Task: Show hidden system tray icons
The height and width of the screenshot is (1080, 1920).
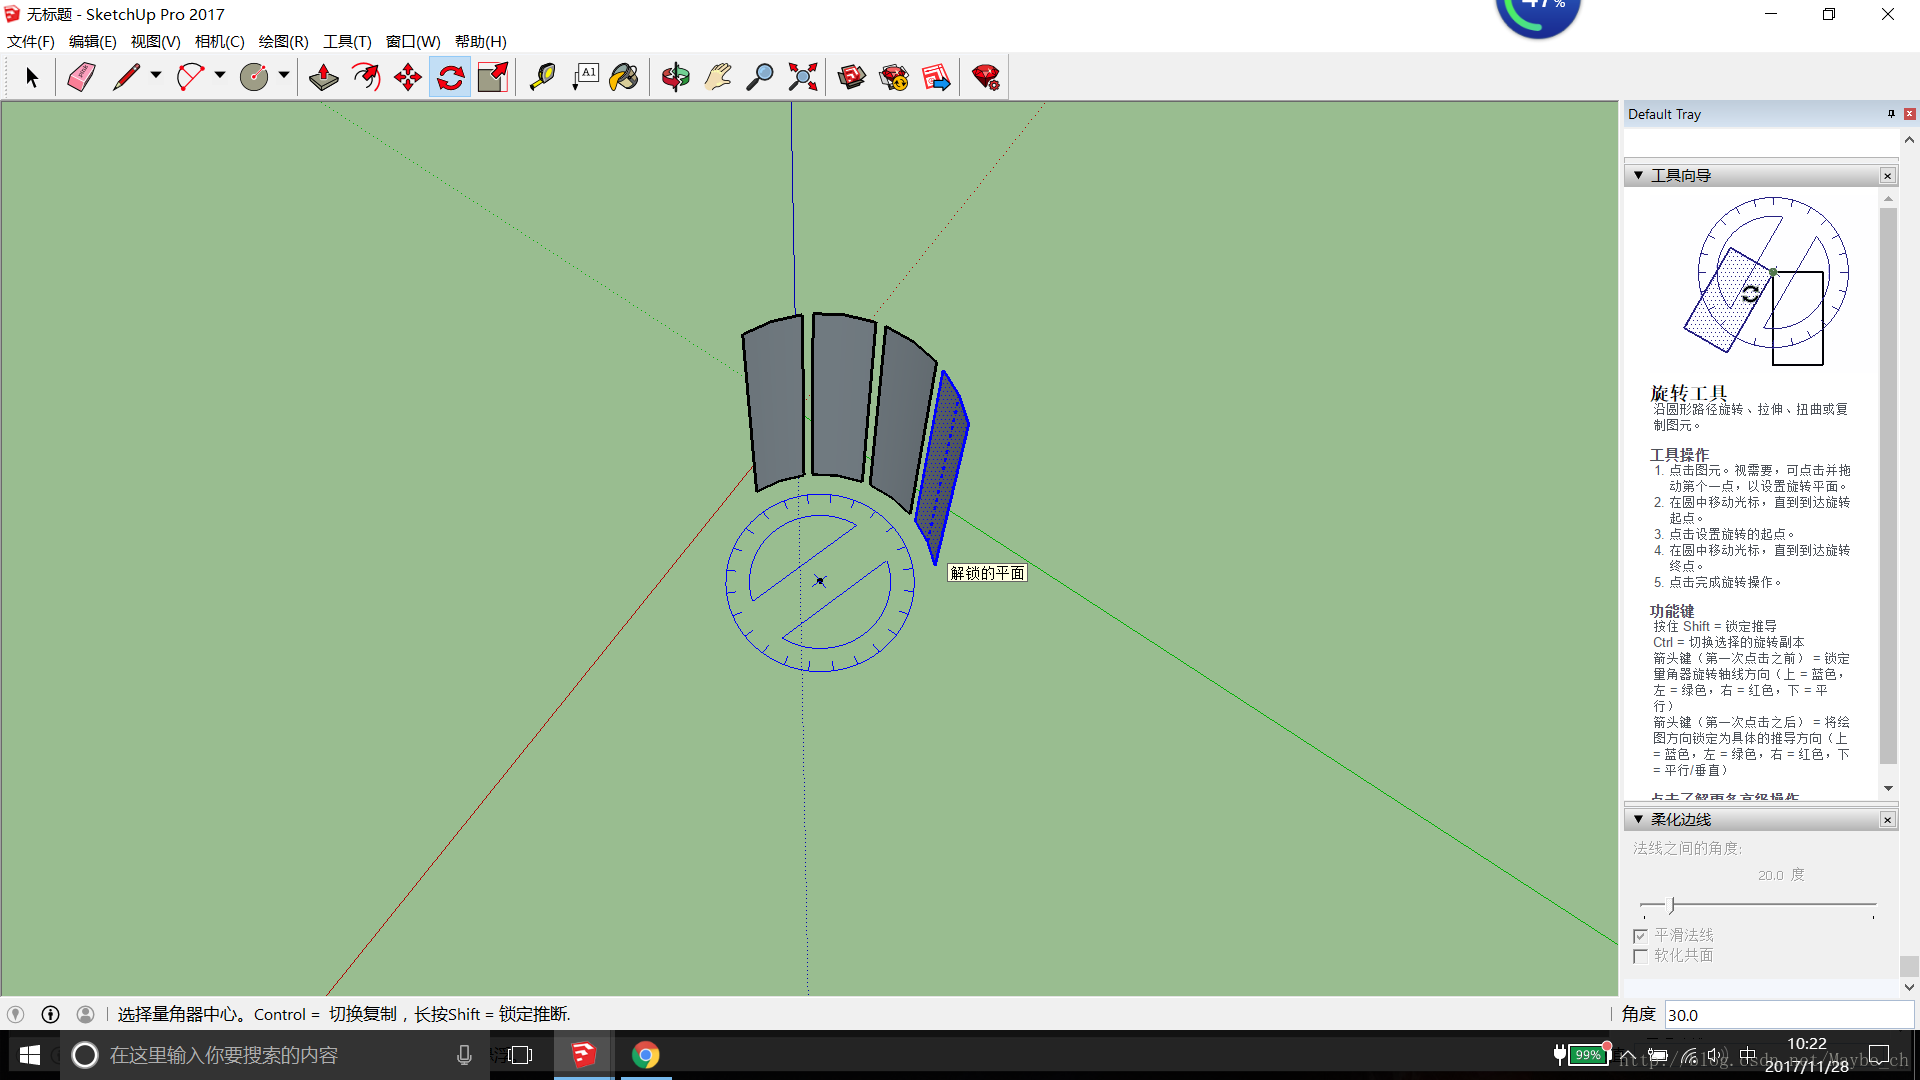Action: tap(1628, 1056)
